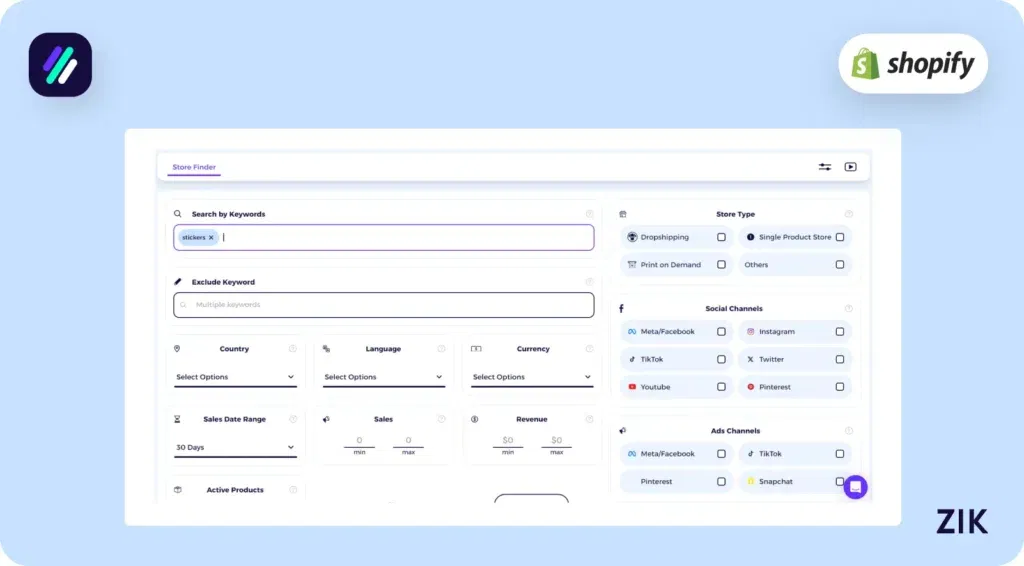This screenshot has width=1024, height=566.
Task: Expand the Country select options dropdown
Action: tap(235, 377)
